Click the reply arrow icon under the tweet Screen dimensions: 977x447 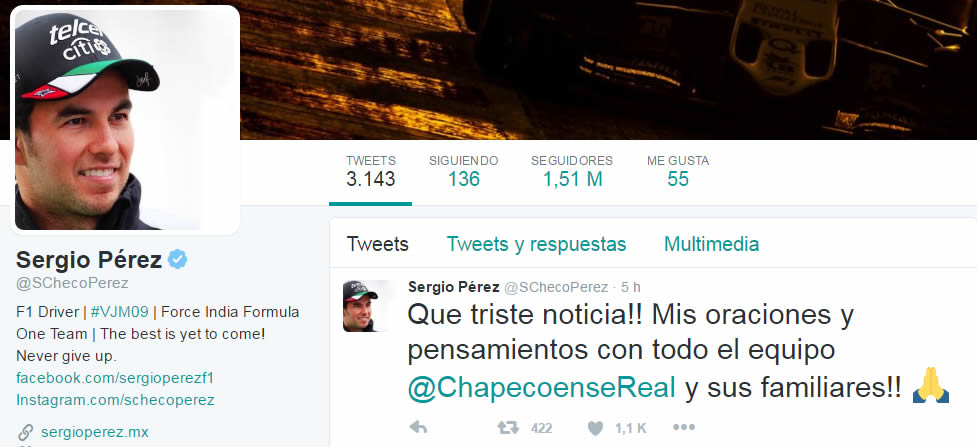click(x=417, y=428)
